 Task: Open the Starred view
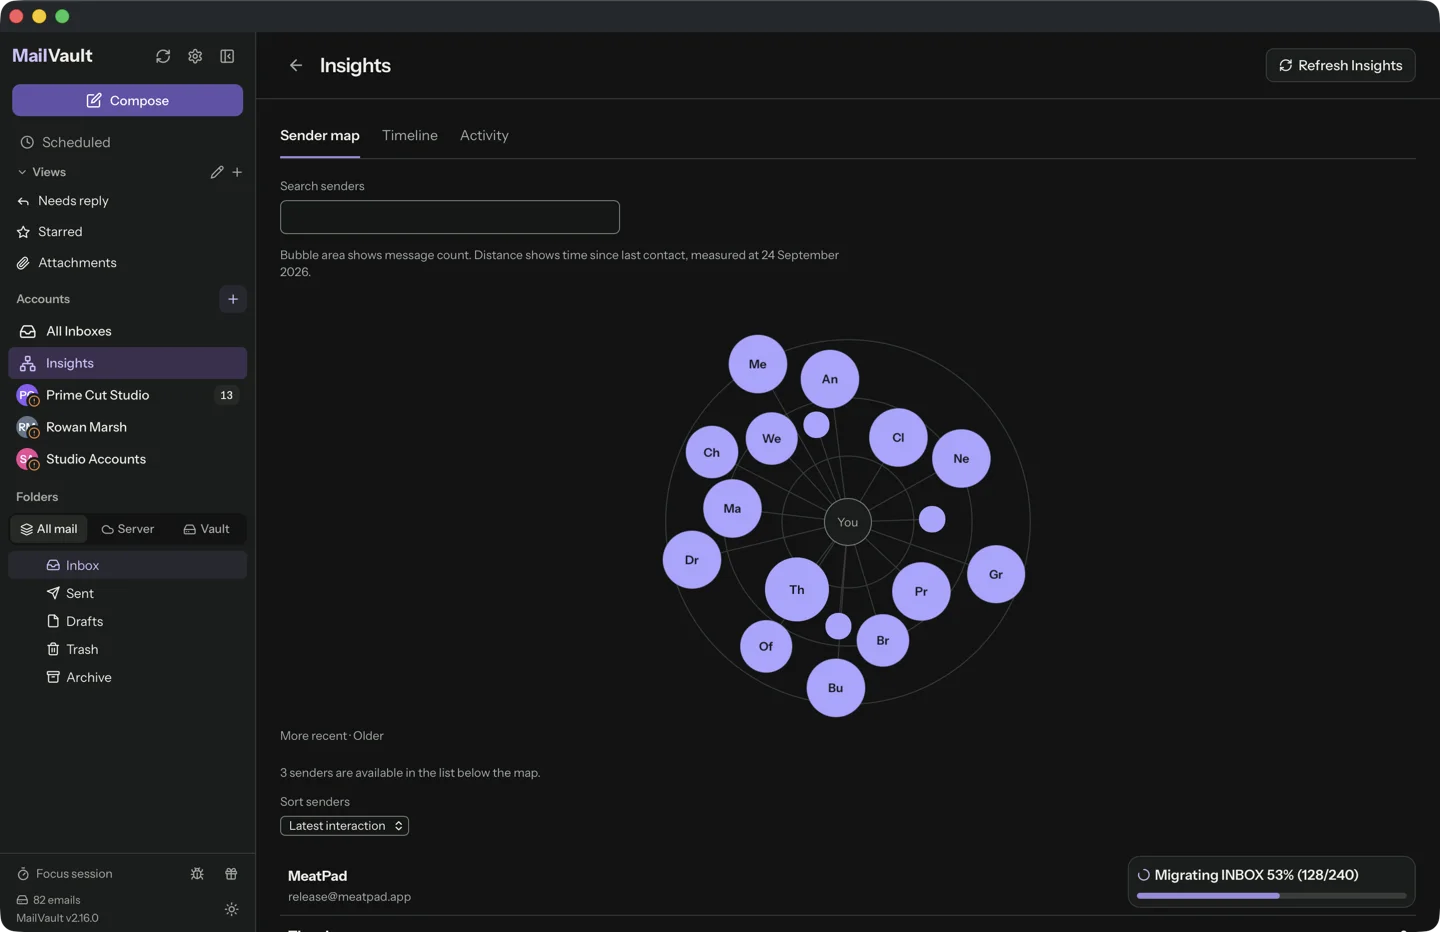[127, 232]
